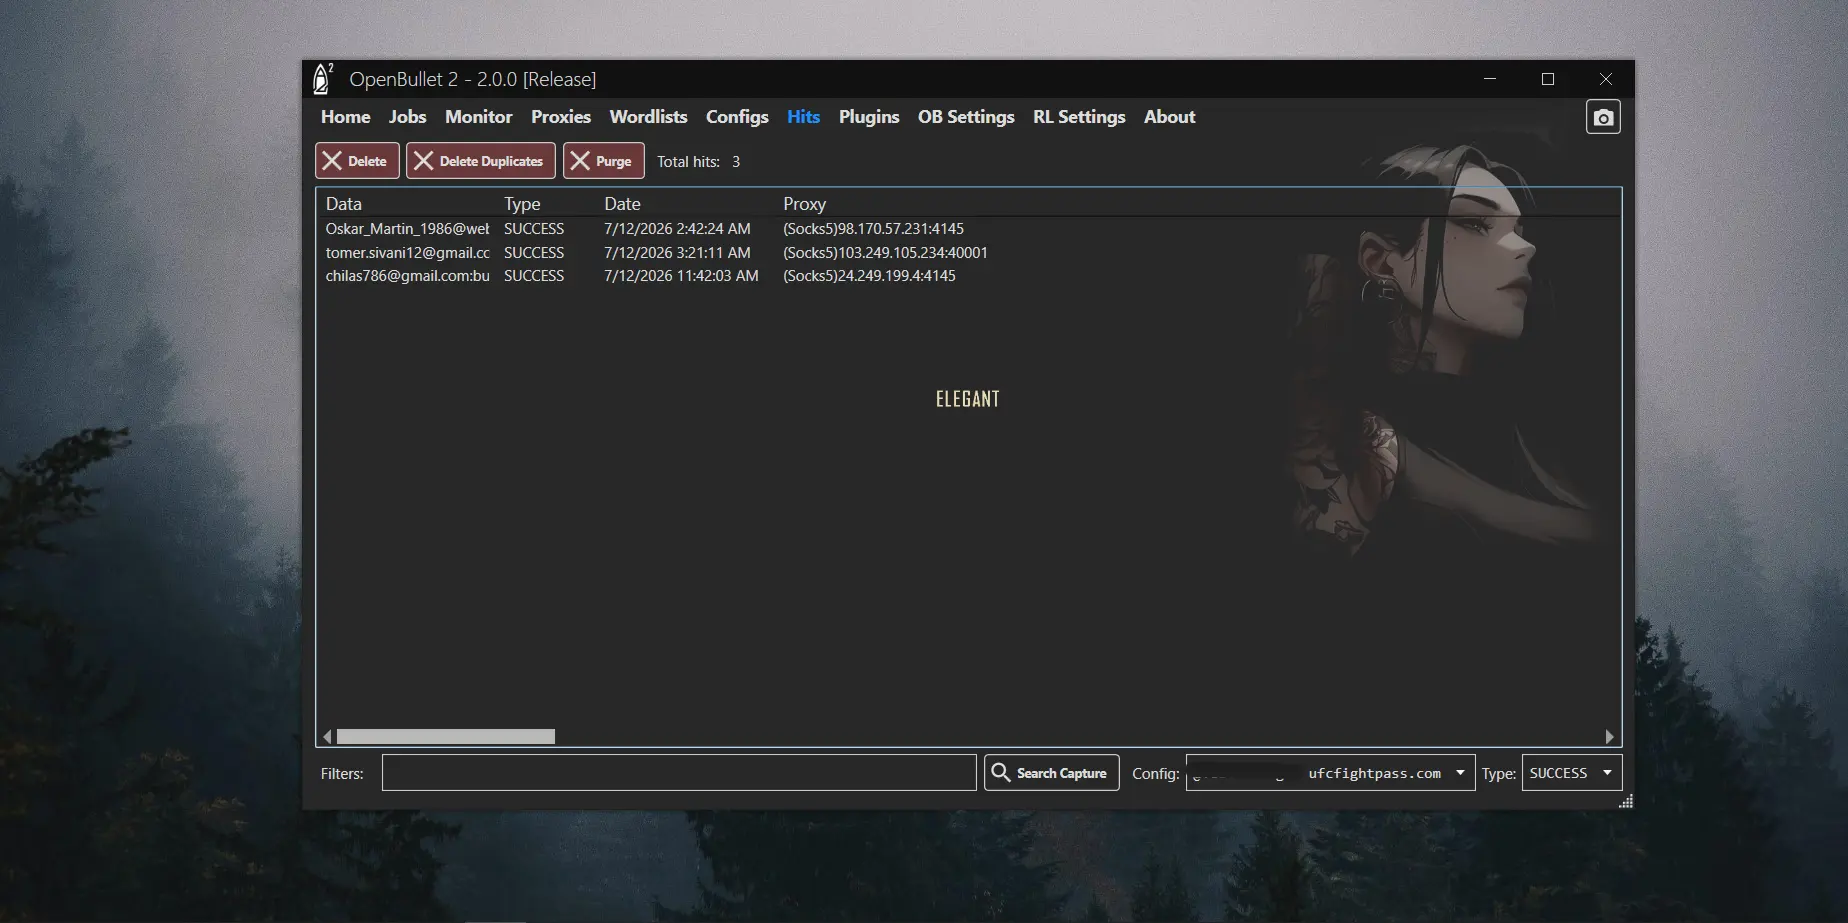Open the Proxies tab

pyautogui.click(x=561, y=117)
